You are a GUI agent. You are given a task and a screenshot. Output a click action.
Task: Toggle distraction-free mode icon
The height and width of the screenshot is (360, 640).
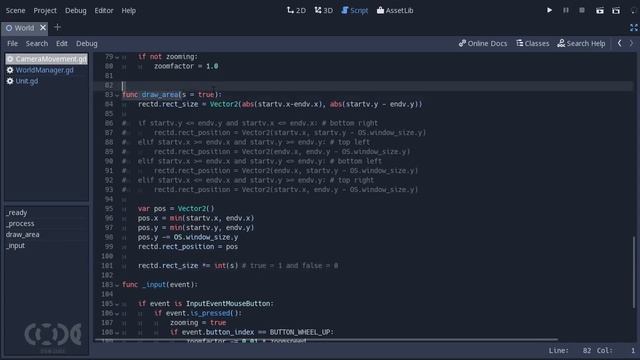point(633,27)
